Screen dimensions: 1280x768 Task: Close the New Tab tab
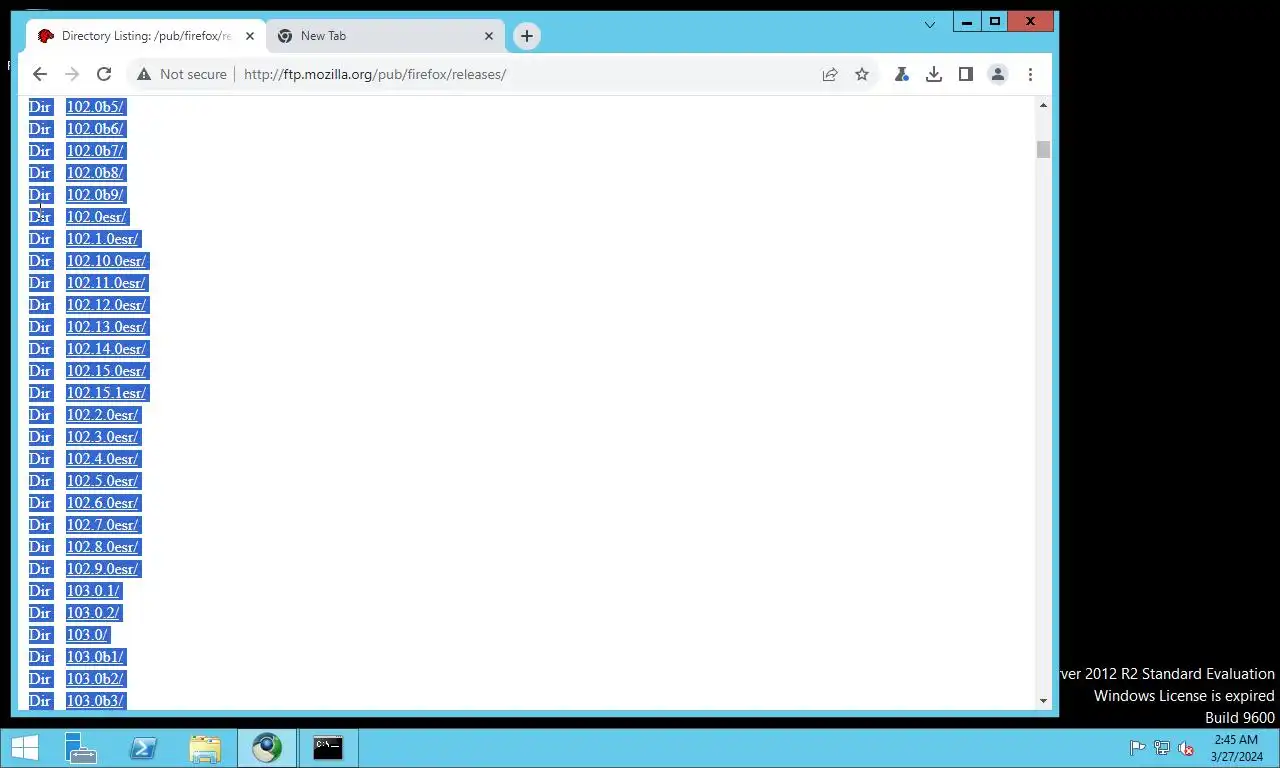pos(489,36)
